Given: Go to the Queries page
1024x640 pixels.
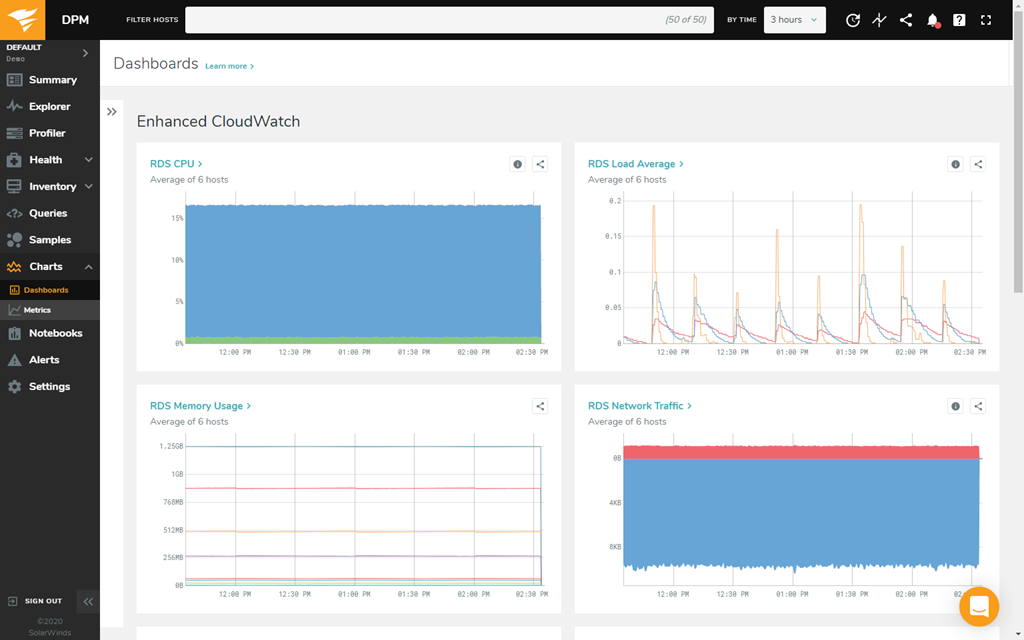Looking at the screenshot, I should click(48, 213).
